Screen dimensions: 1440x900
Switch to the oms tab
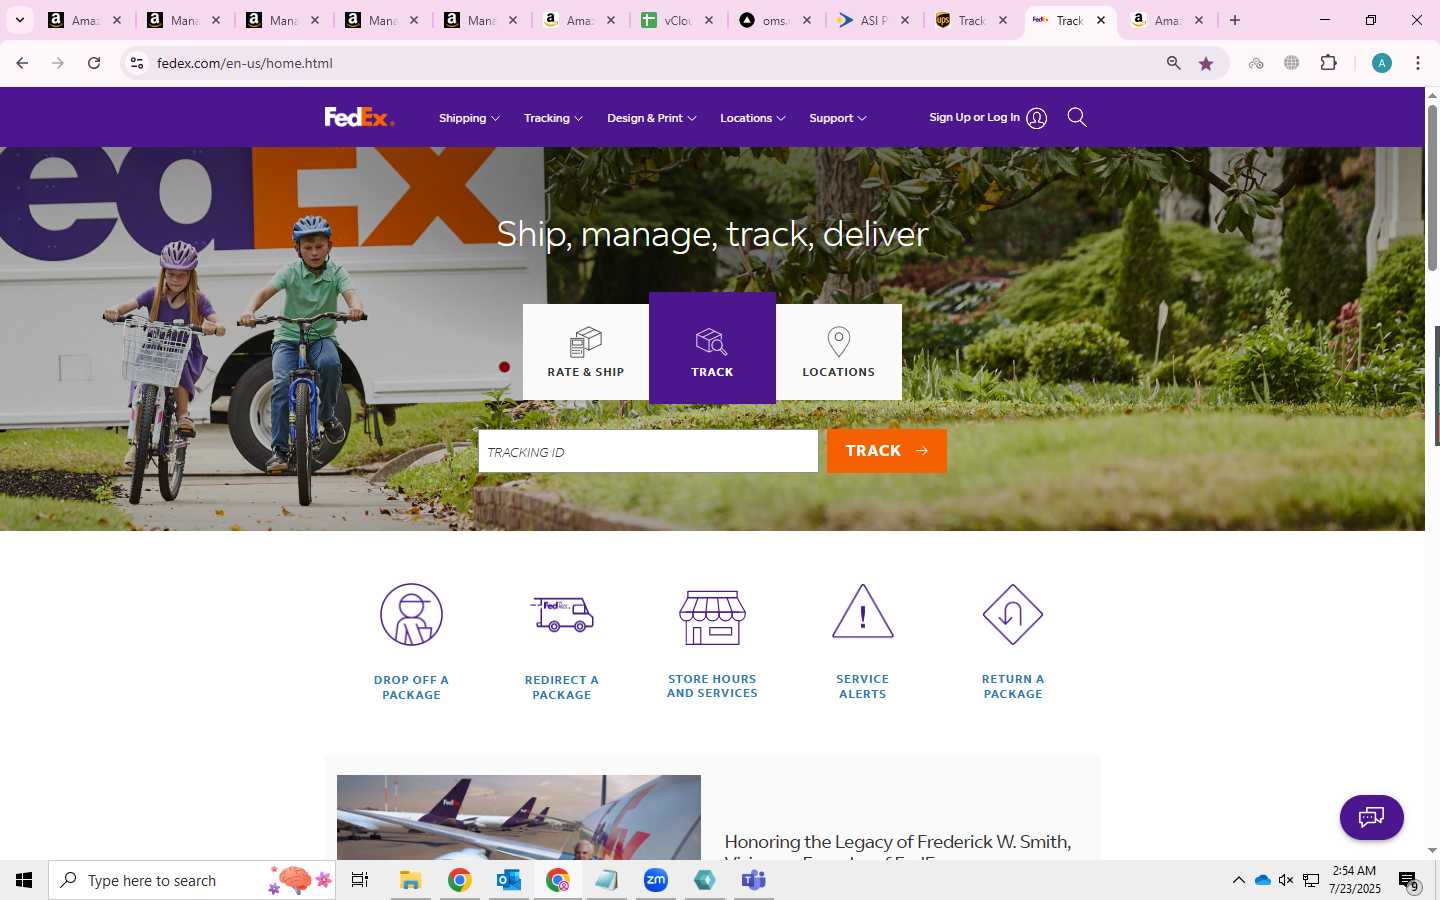coord(776,20)
